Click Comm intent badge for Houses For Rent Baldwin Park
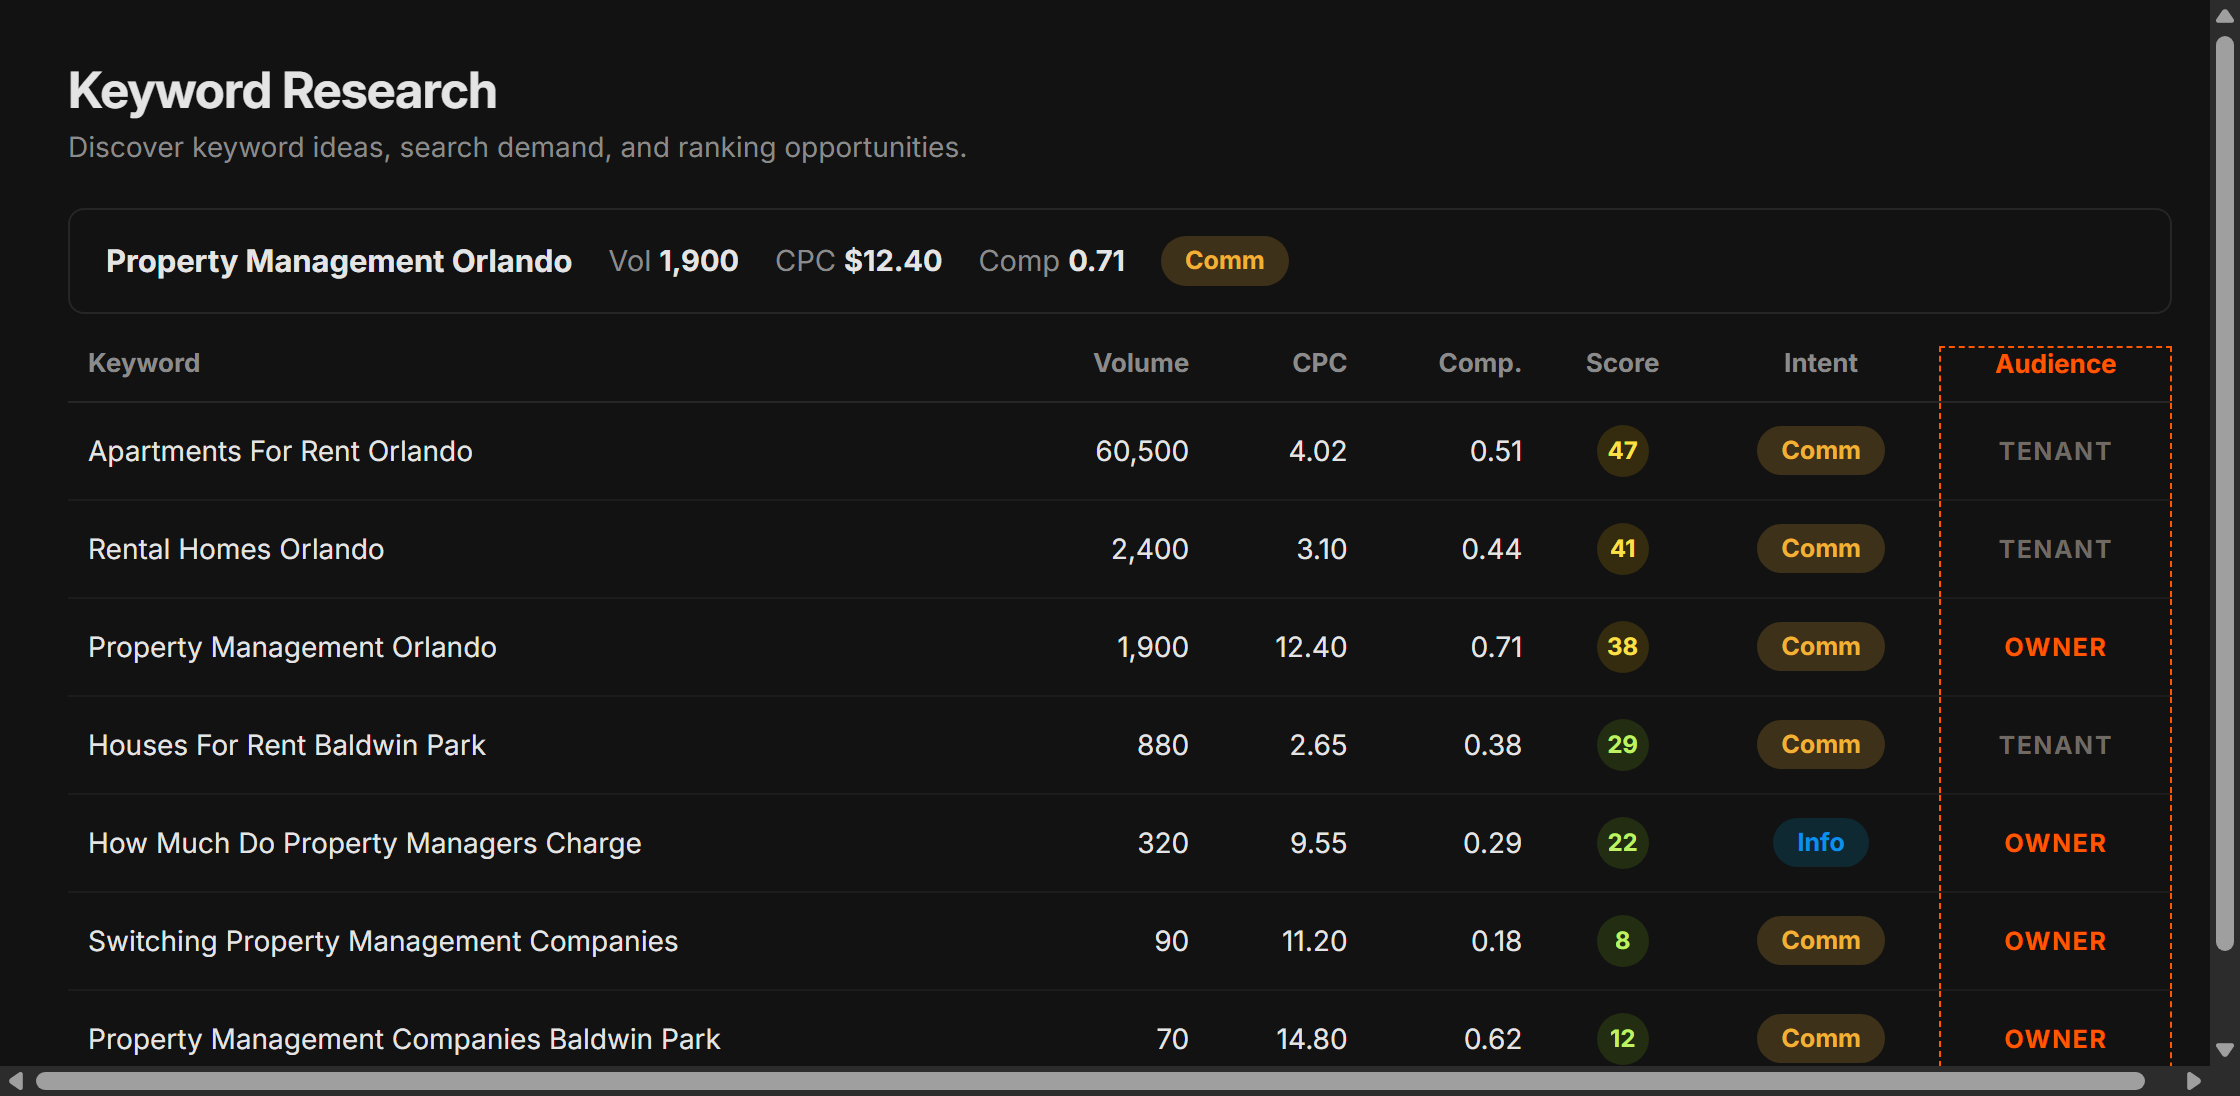Screen dimensions: 2240x1096 (1820, 745)
